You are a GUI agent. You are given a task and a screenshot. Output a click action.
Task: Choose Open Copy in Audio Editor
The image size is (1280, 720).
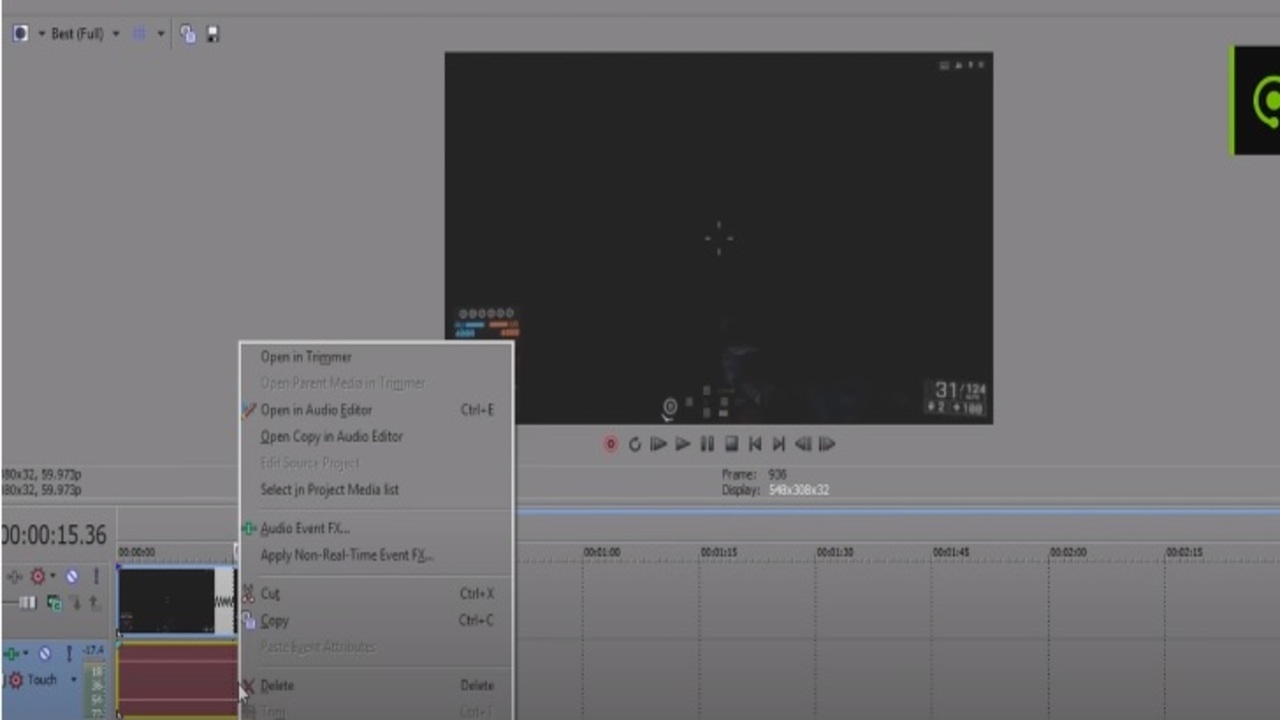point(376,436)
